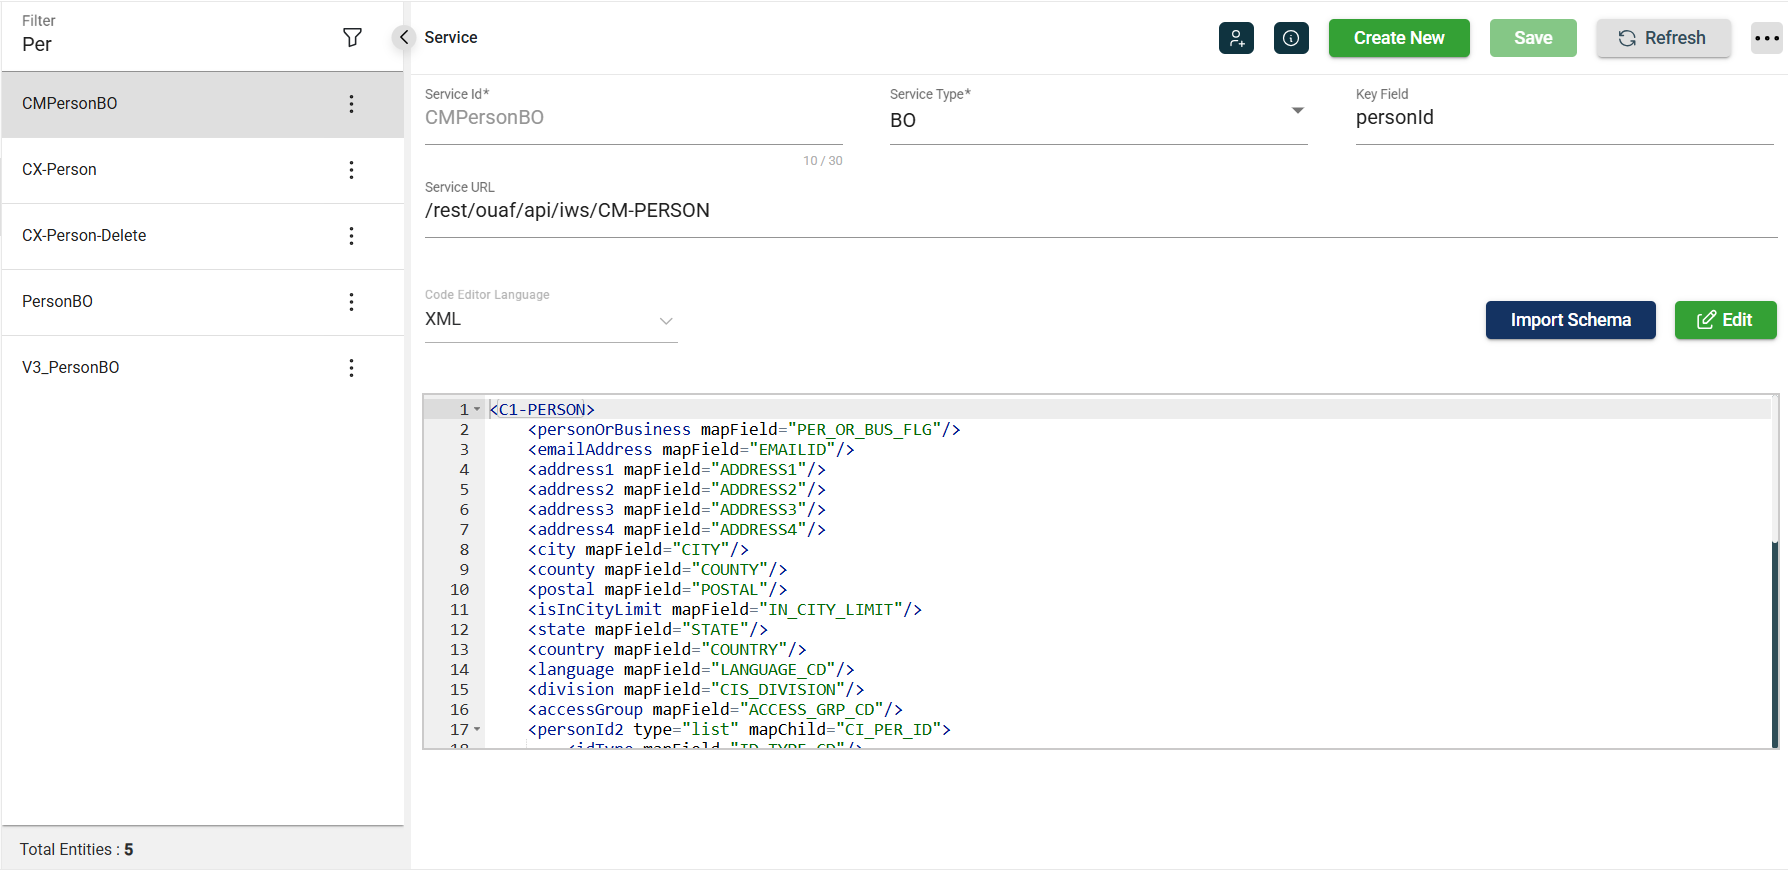Open the info icon button

pyautogui.click(x=1290, y=38)
